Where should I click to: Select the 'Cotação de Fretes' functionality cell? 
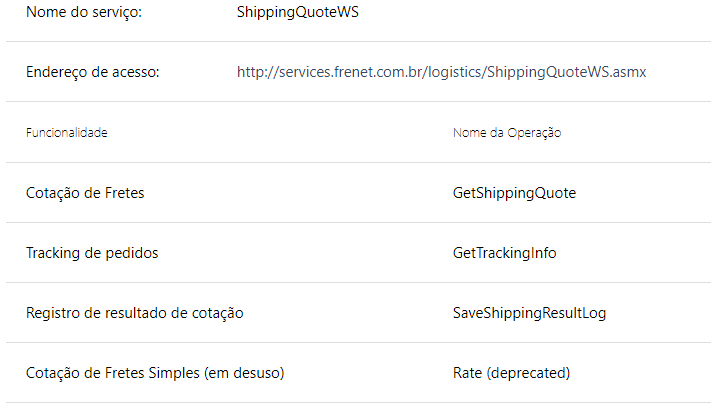85,193
